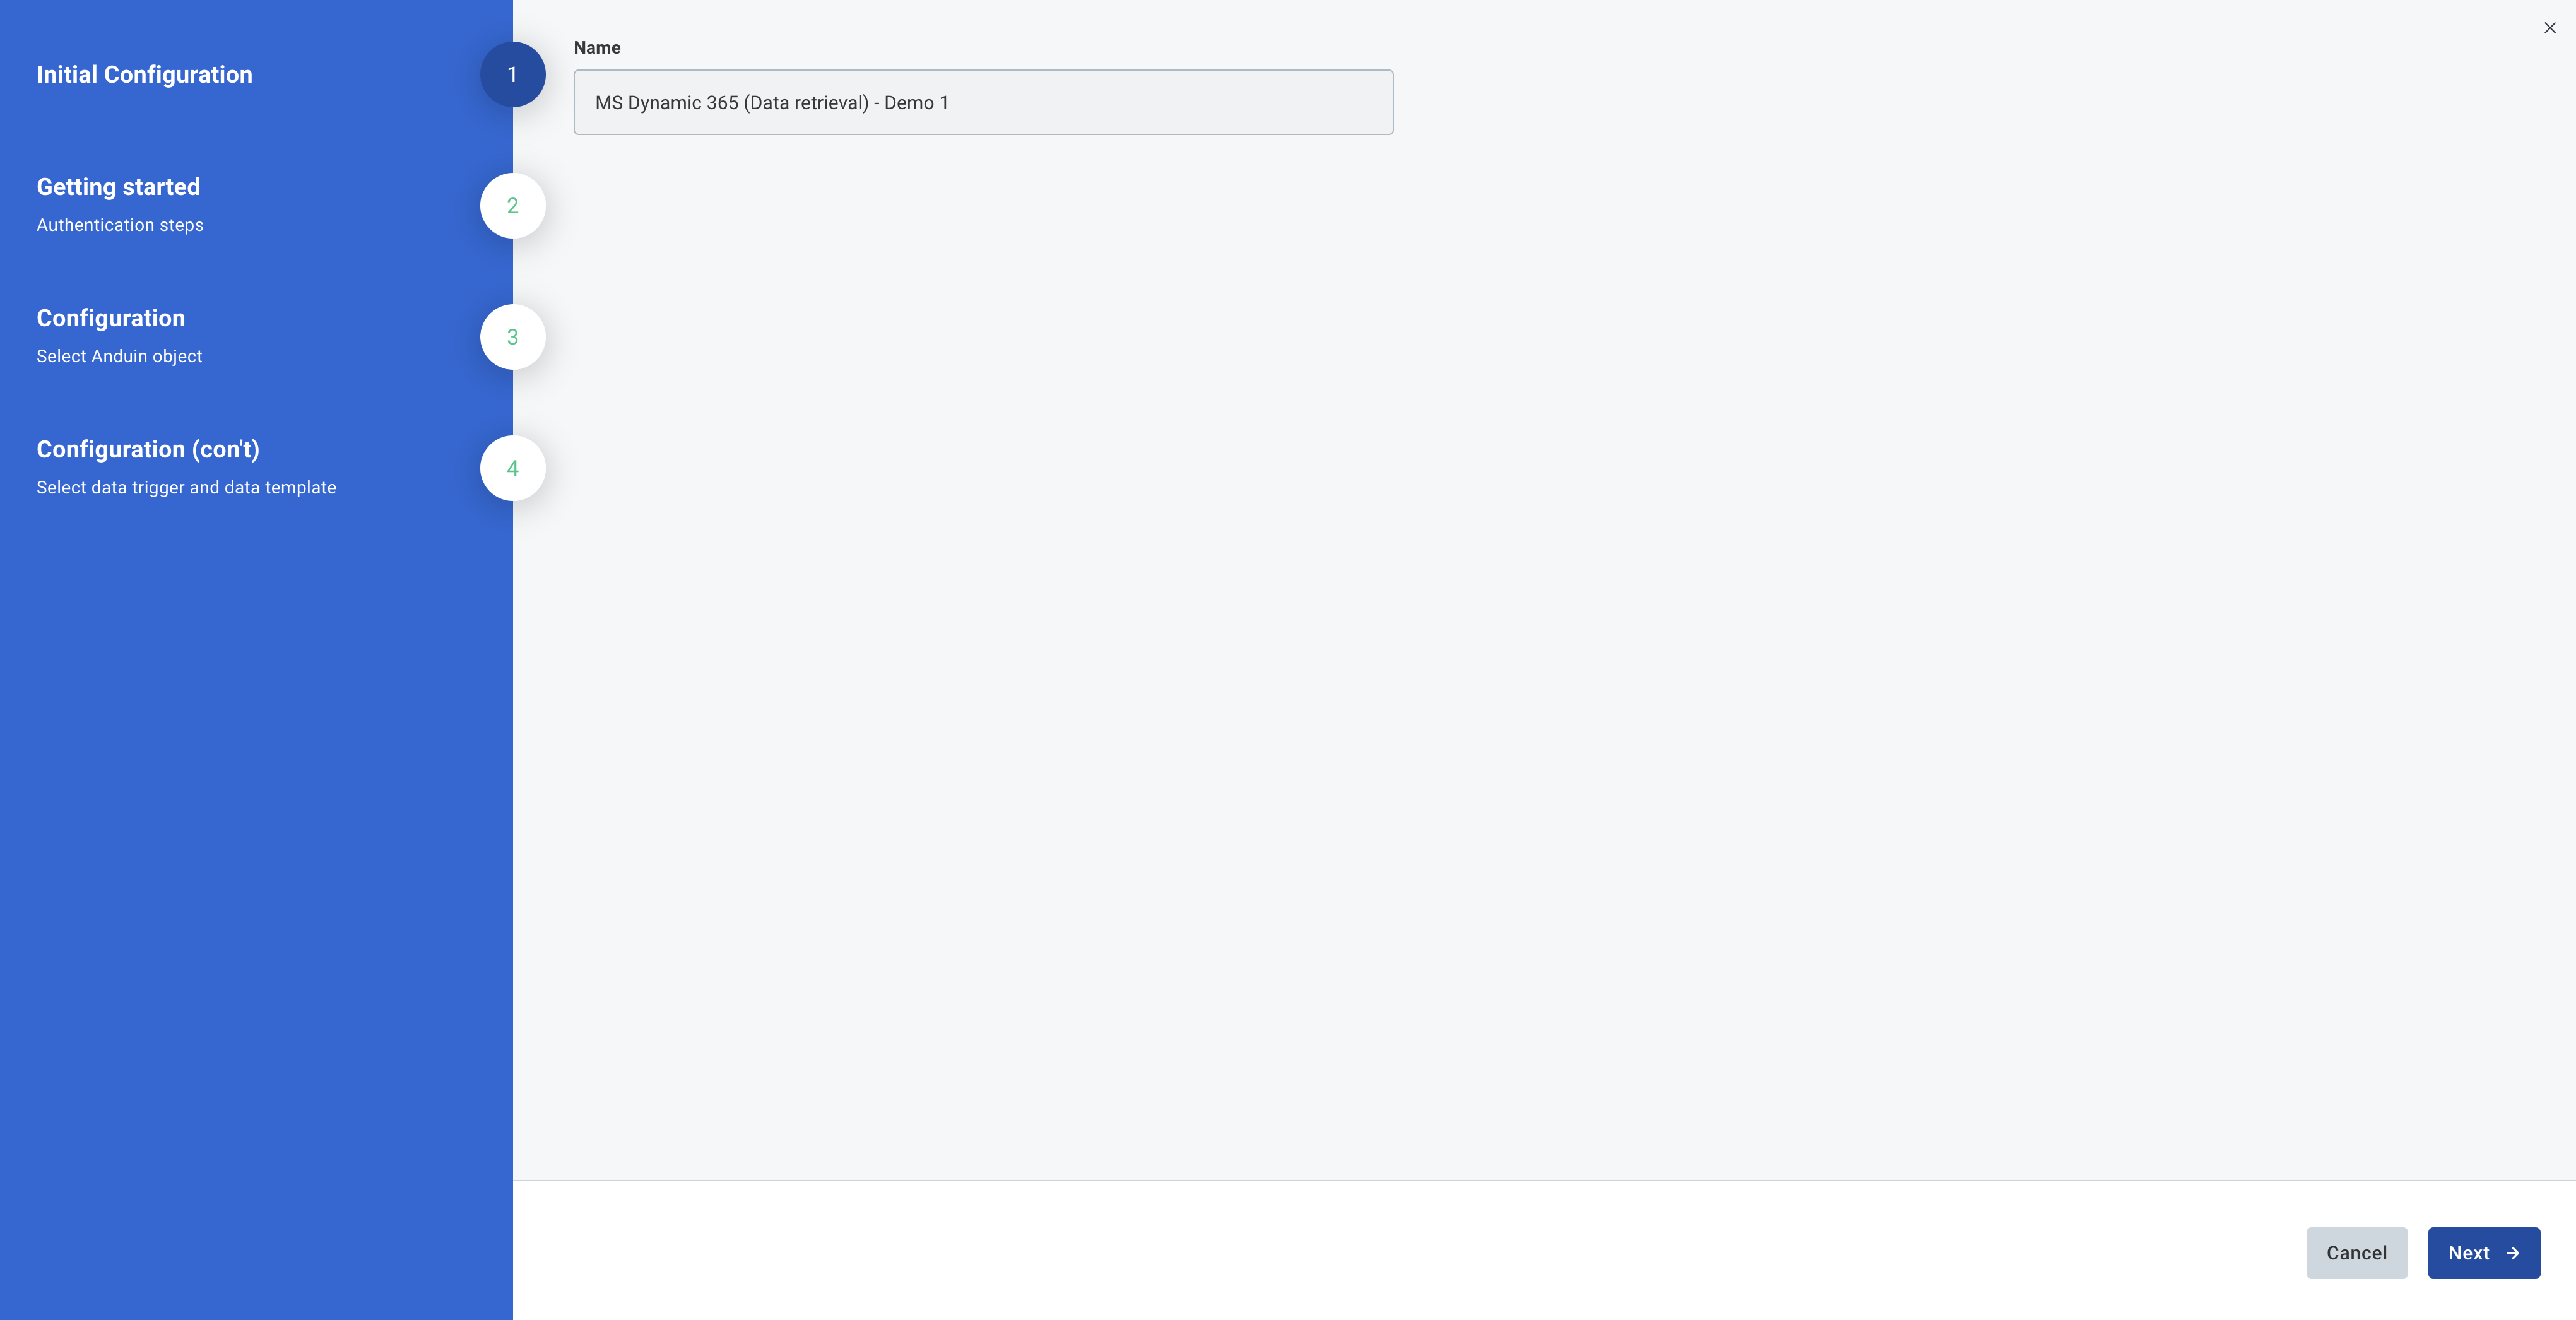Click the text 'Demo 1' in name field

916,103
